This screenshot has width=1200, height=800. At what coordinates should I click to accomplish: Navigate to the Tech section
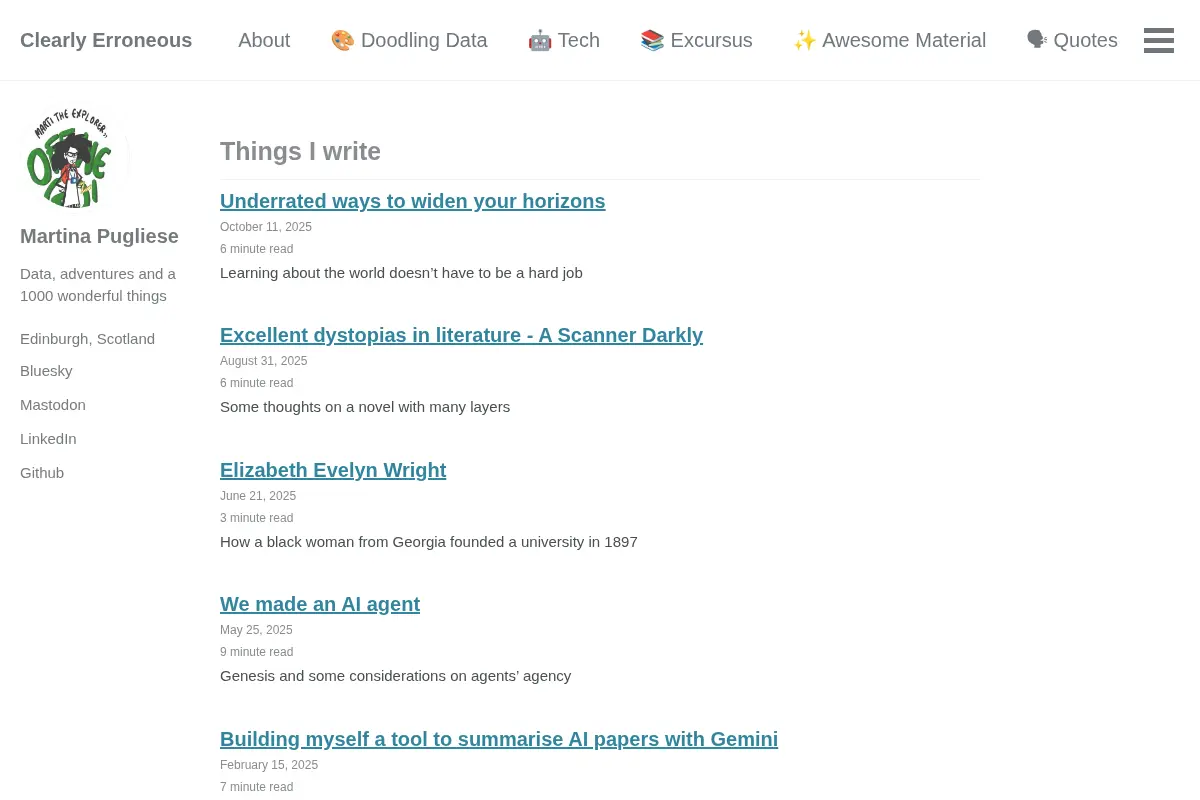564,40
